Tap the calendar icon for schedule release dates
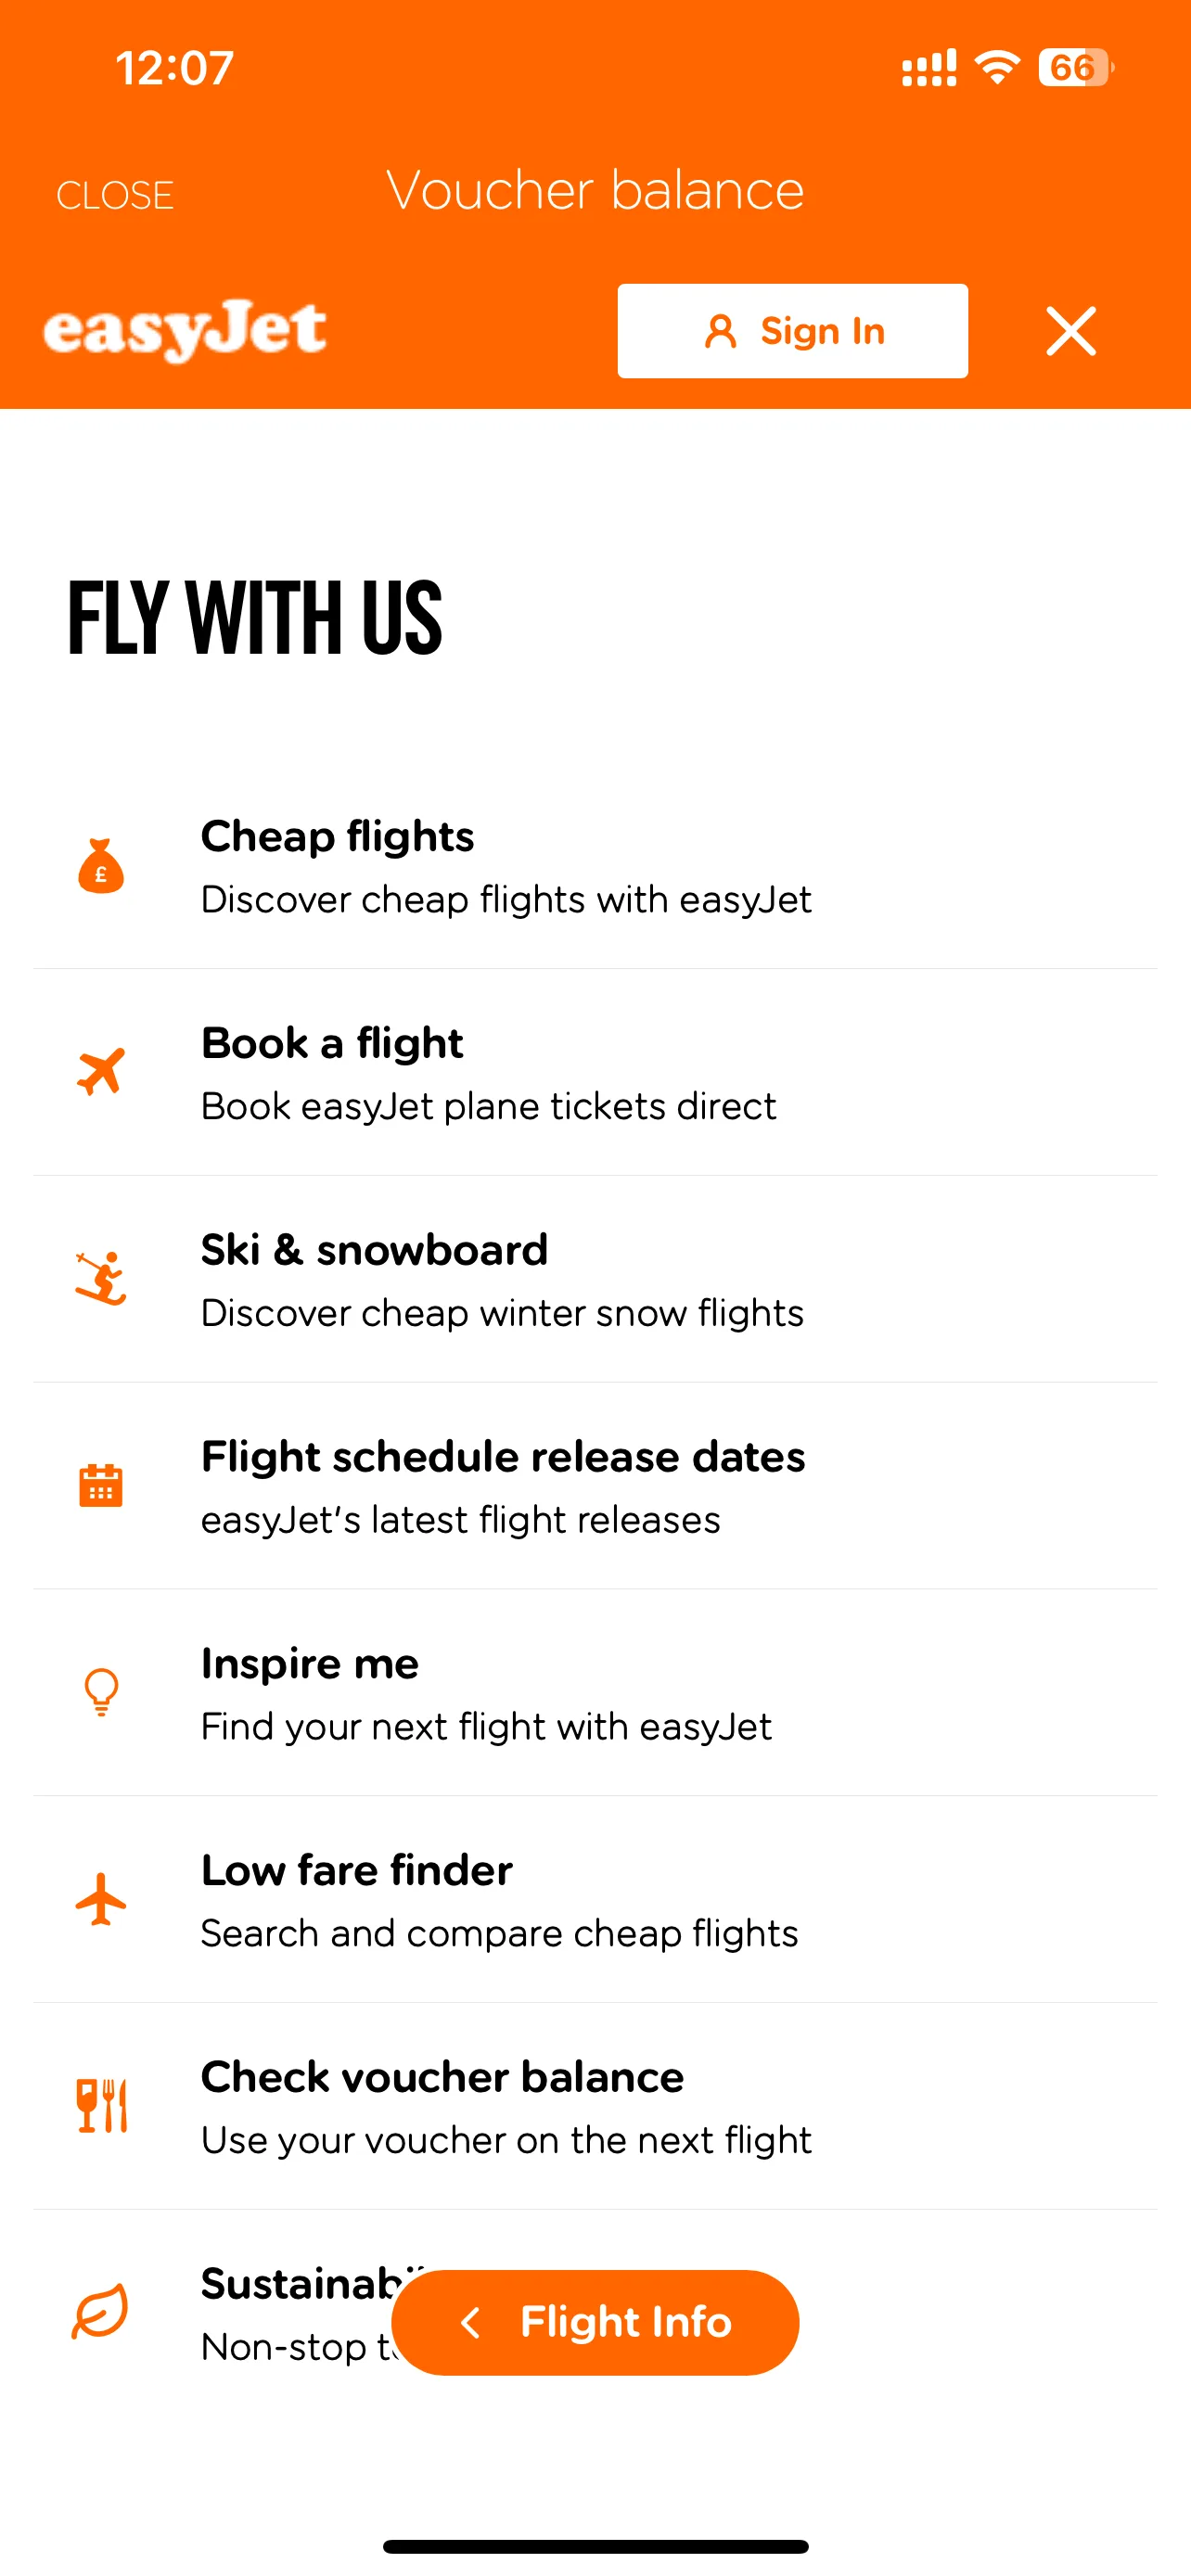Viewport: 1191px width, 2576px height. click(101, 1485)
